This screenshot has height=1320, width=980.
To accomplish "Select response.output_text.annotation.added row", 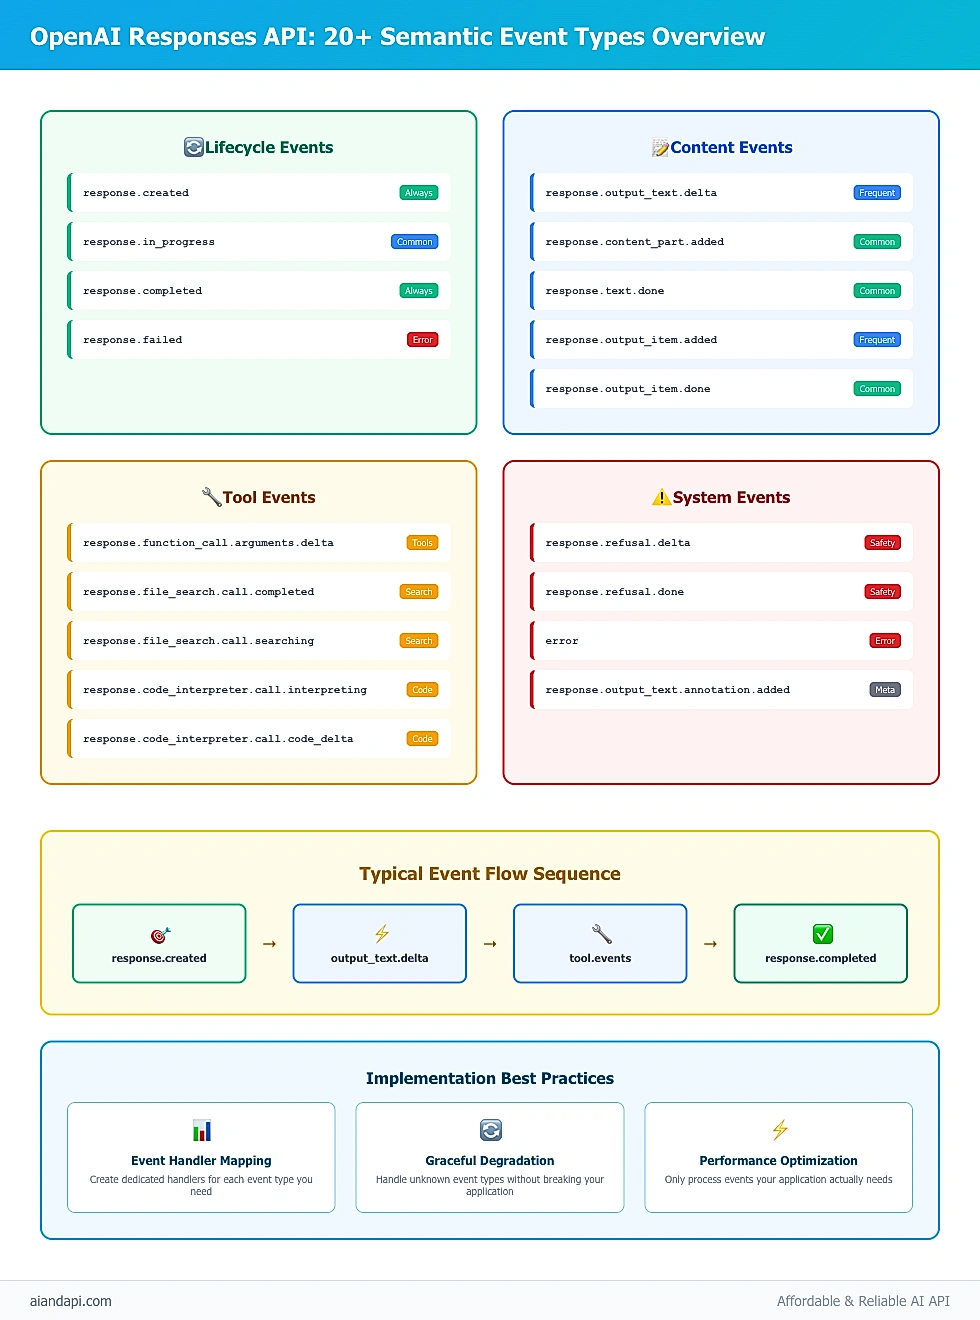I will point(721,690).
